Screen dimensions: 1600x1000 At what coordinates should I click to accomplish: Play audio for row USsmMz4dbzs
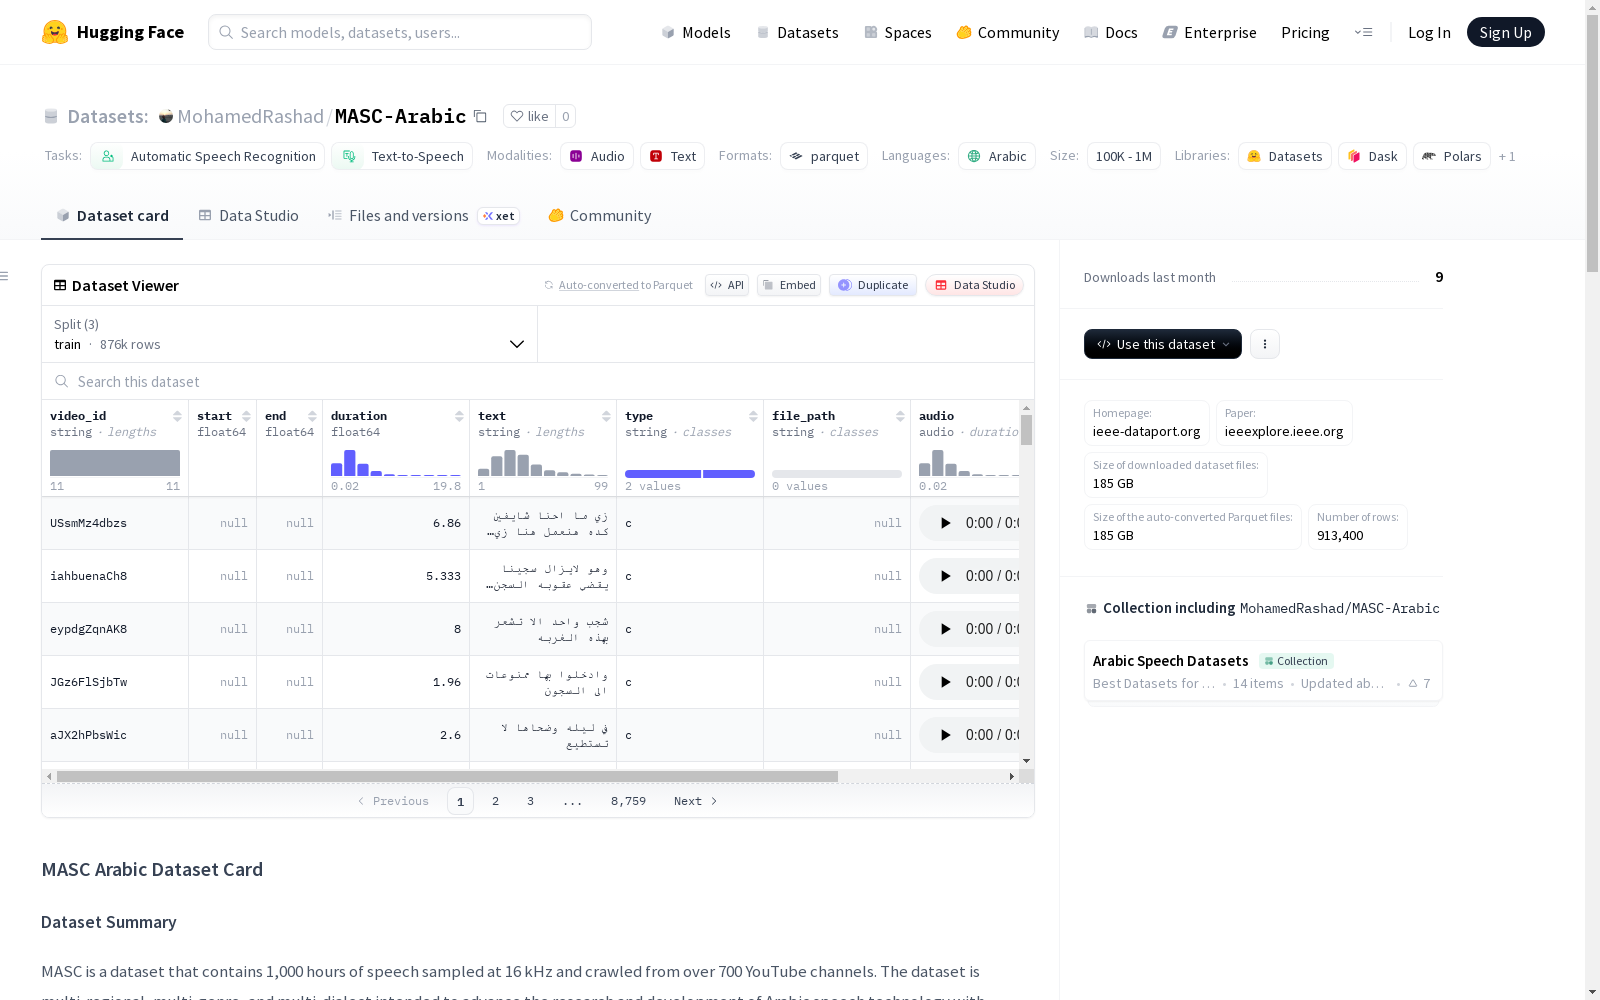point(945,523)
